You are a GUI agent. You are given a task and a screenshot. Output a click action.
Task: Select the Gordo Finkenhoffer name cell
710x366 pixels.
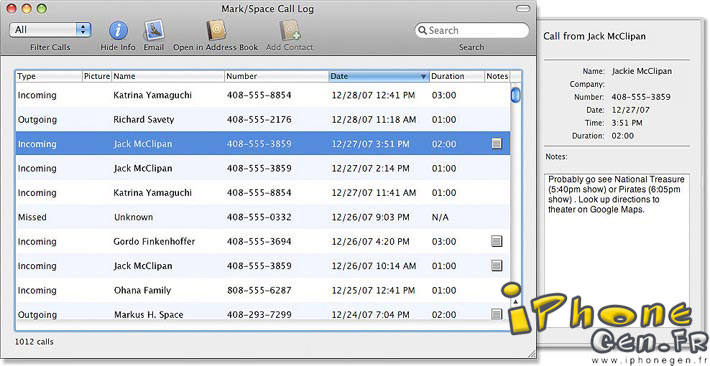[x=154, y=241]
